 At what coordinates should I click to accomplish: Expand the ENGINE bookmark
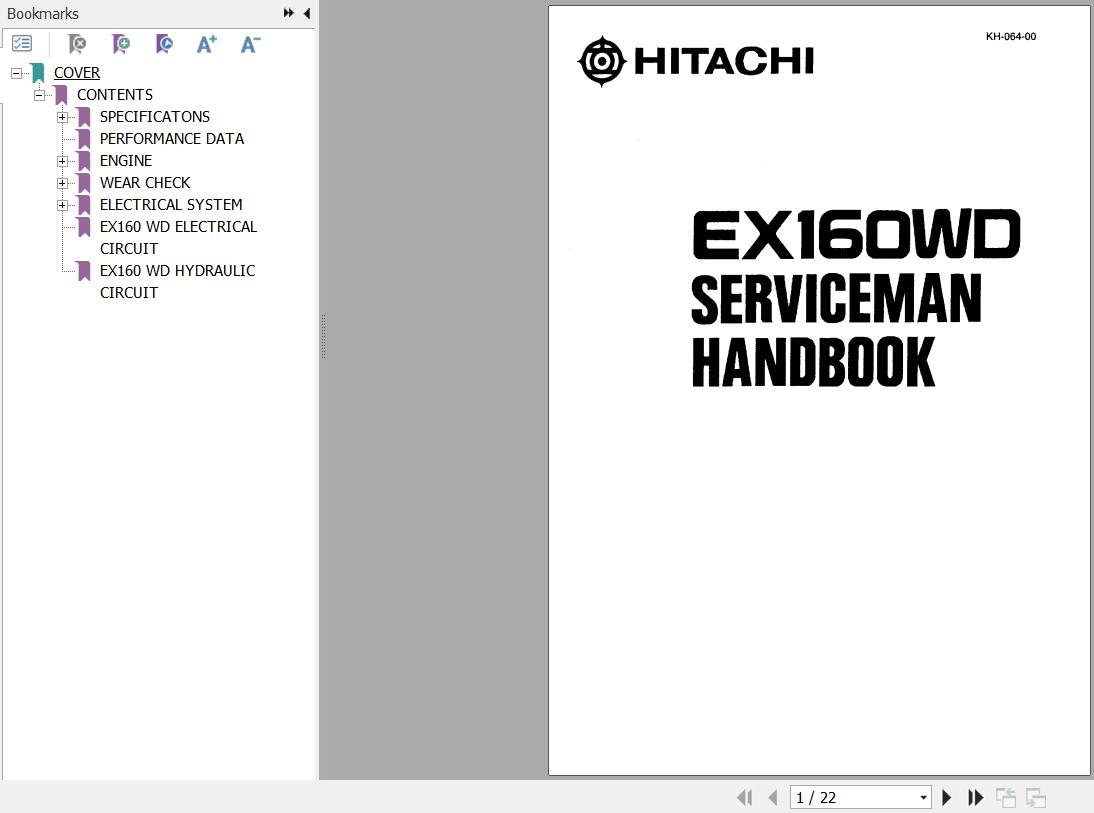coord(62,161)
